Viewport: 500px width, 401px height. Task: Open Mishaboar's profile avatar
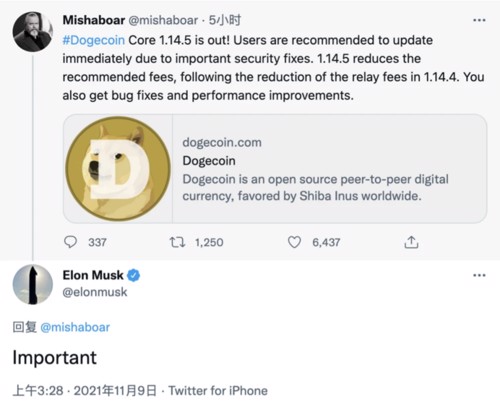(x=33, y=32)
